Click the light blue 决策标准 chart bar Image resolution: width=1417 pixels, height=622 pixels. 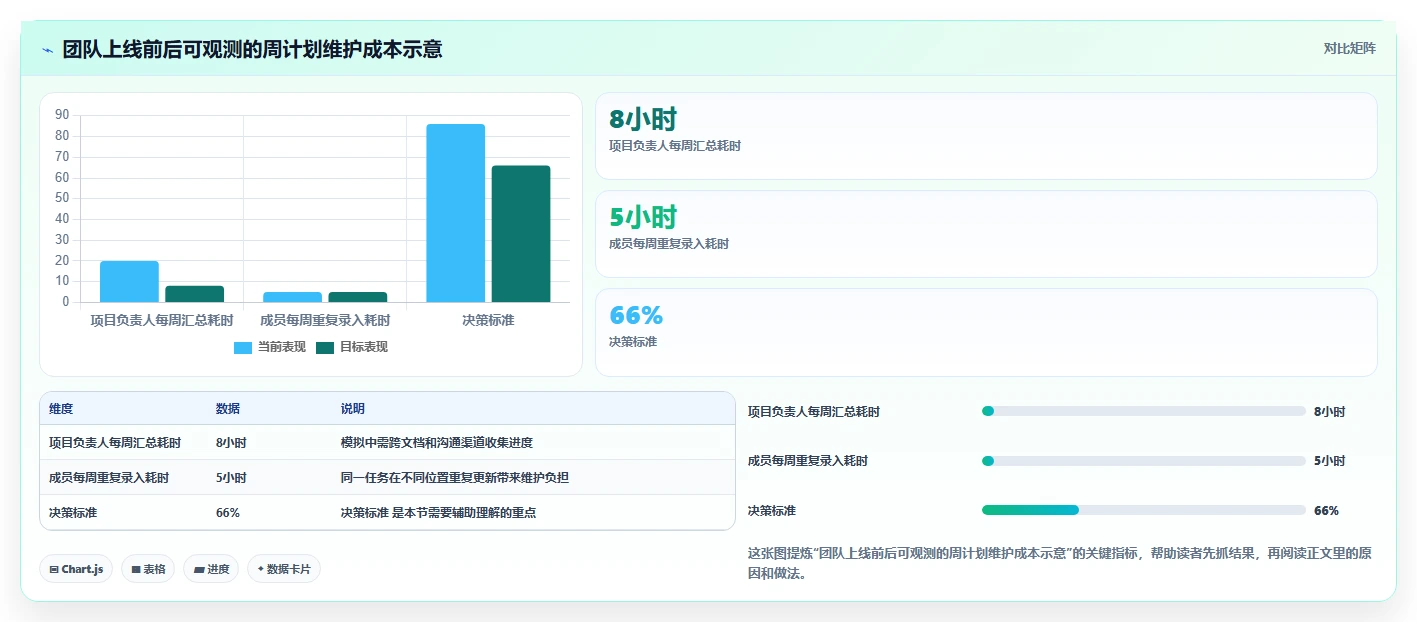(455, 213)
